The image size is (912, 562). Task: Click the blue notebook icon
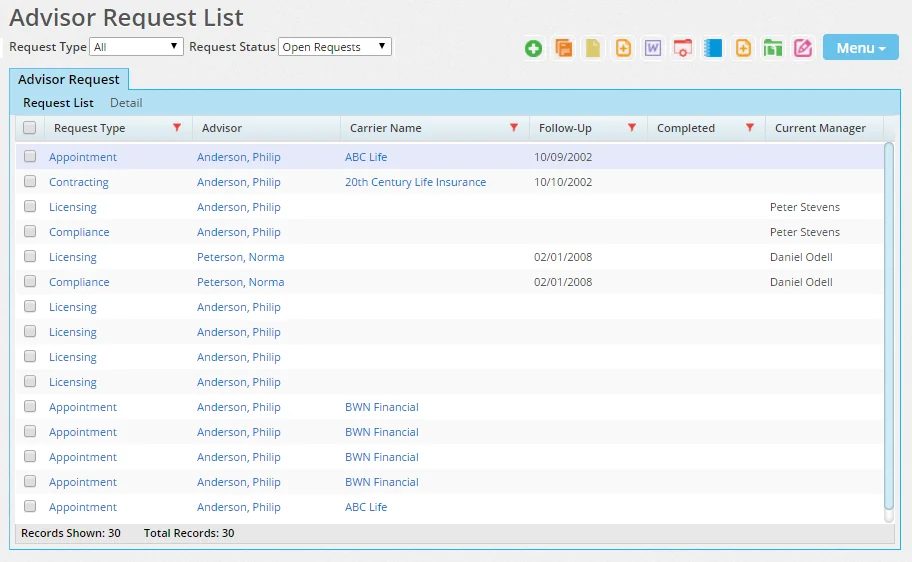click(x=713, y=48)
